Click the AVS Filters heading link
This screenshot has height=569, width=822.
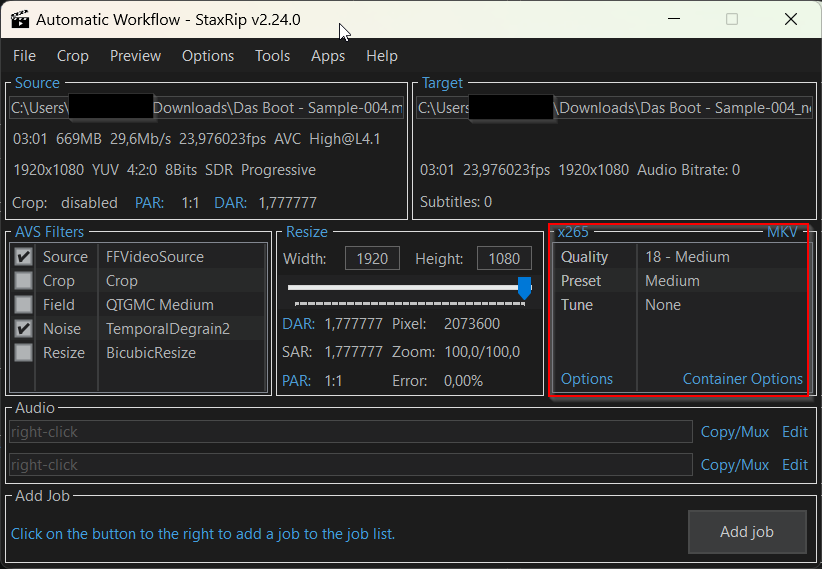[x=49, y=232]
